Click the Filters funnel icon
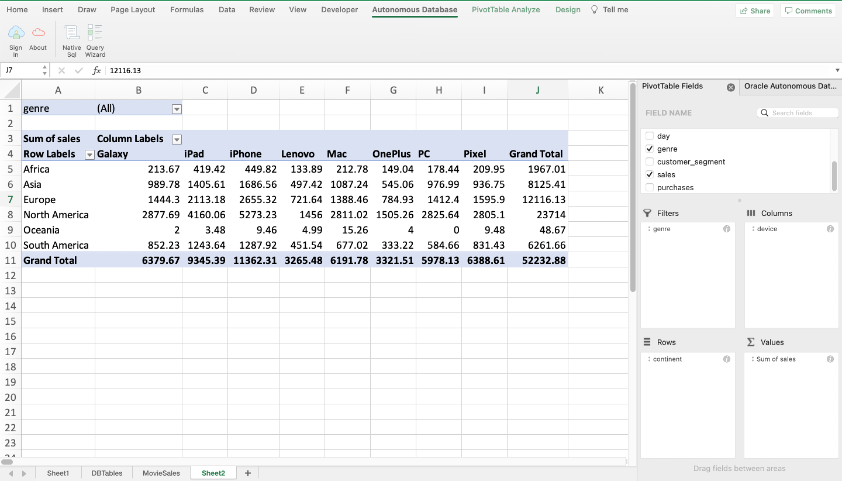 tap(647, 213)
